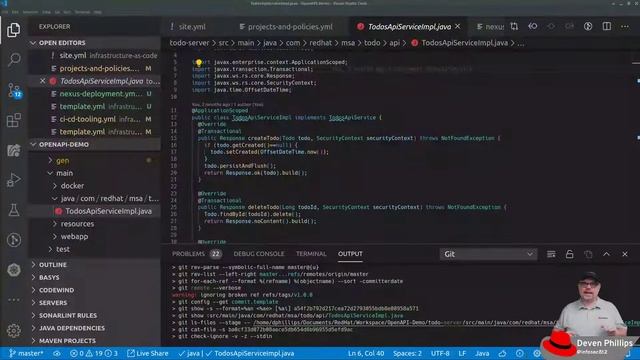
Task: Open the Extensions view icon
Action: (13, 120)
